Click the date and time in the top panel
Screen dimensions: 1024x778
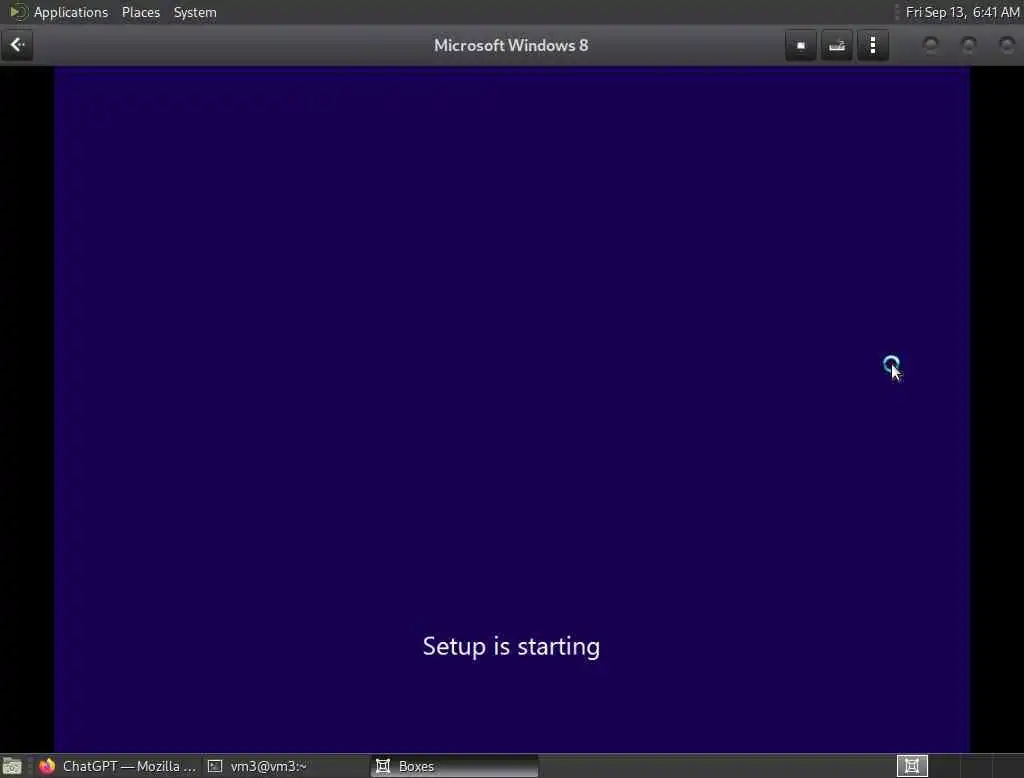click(963, 12)
